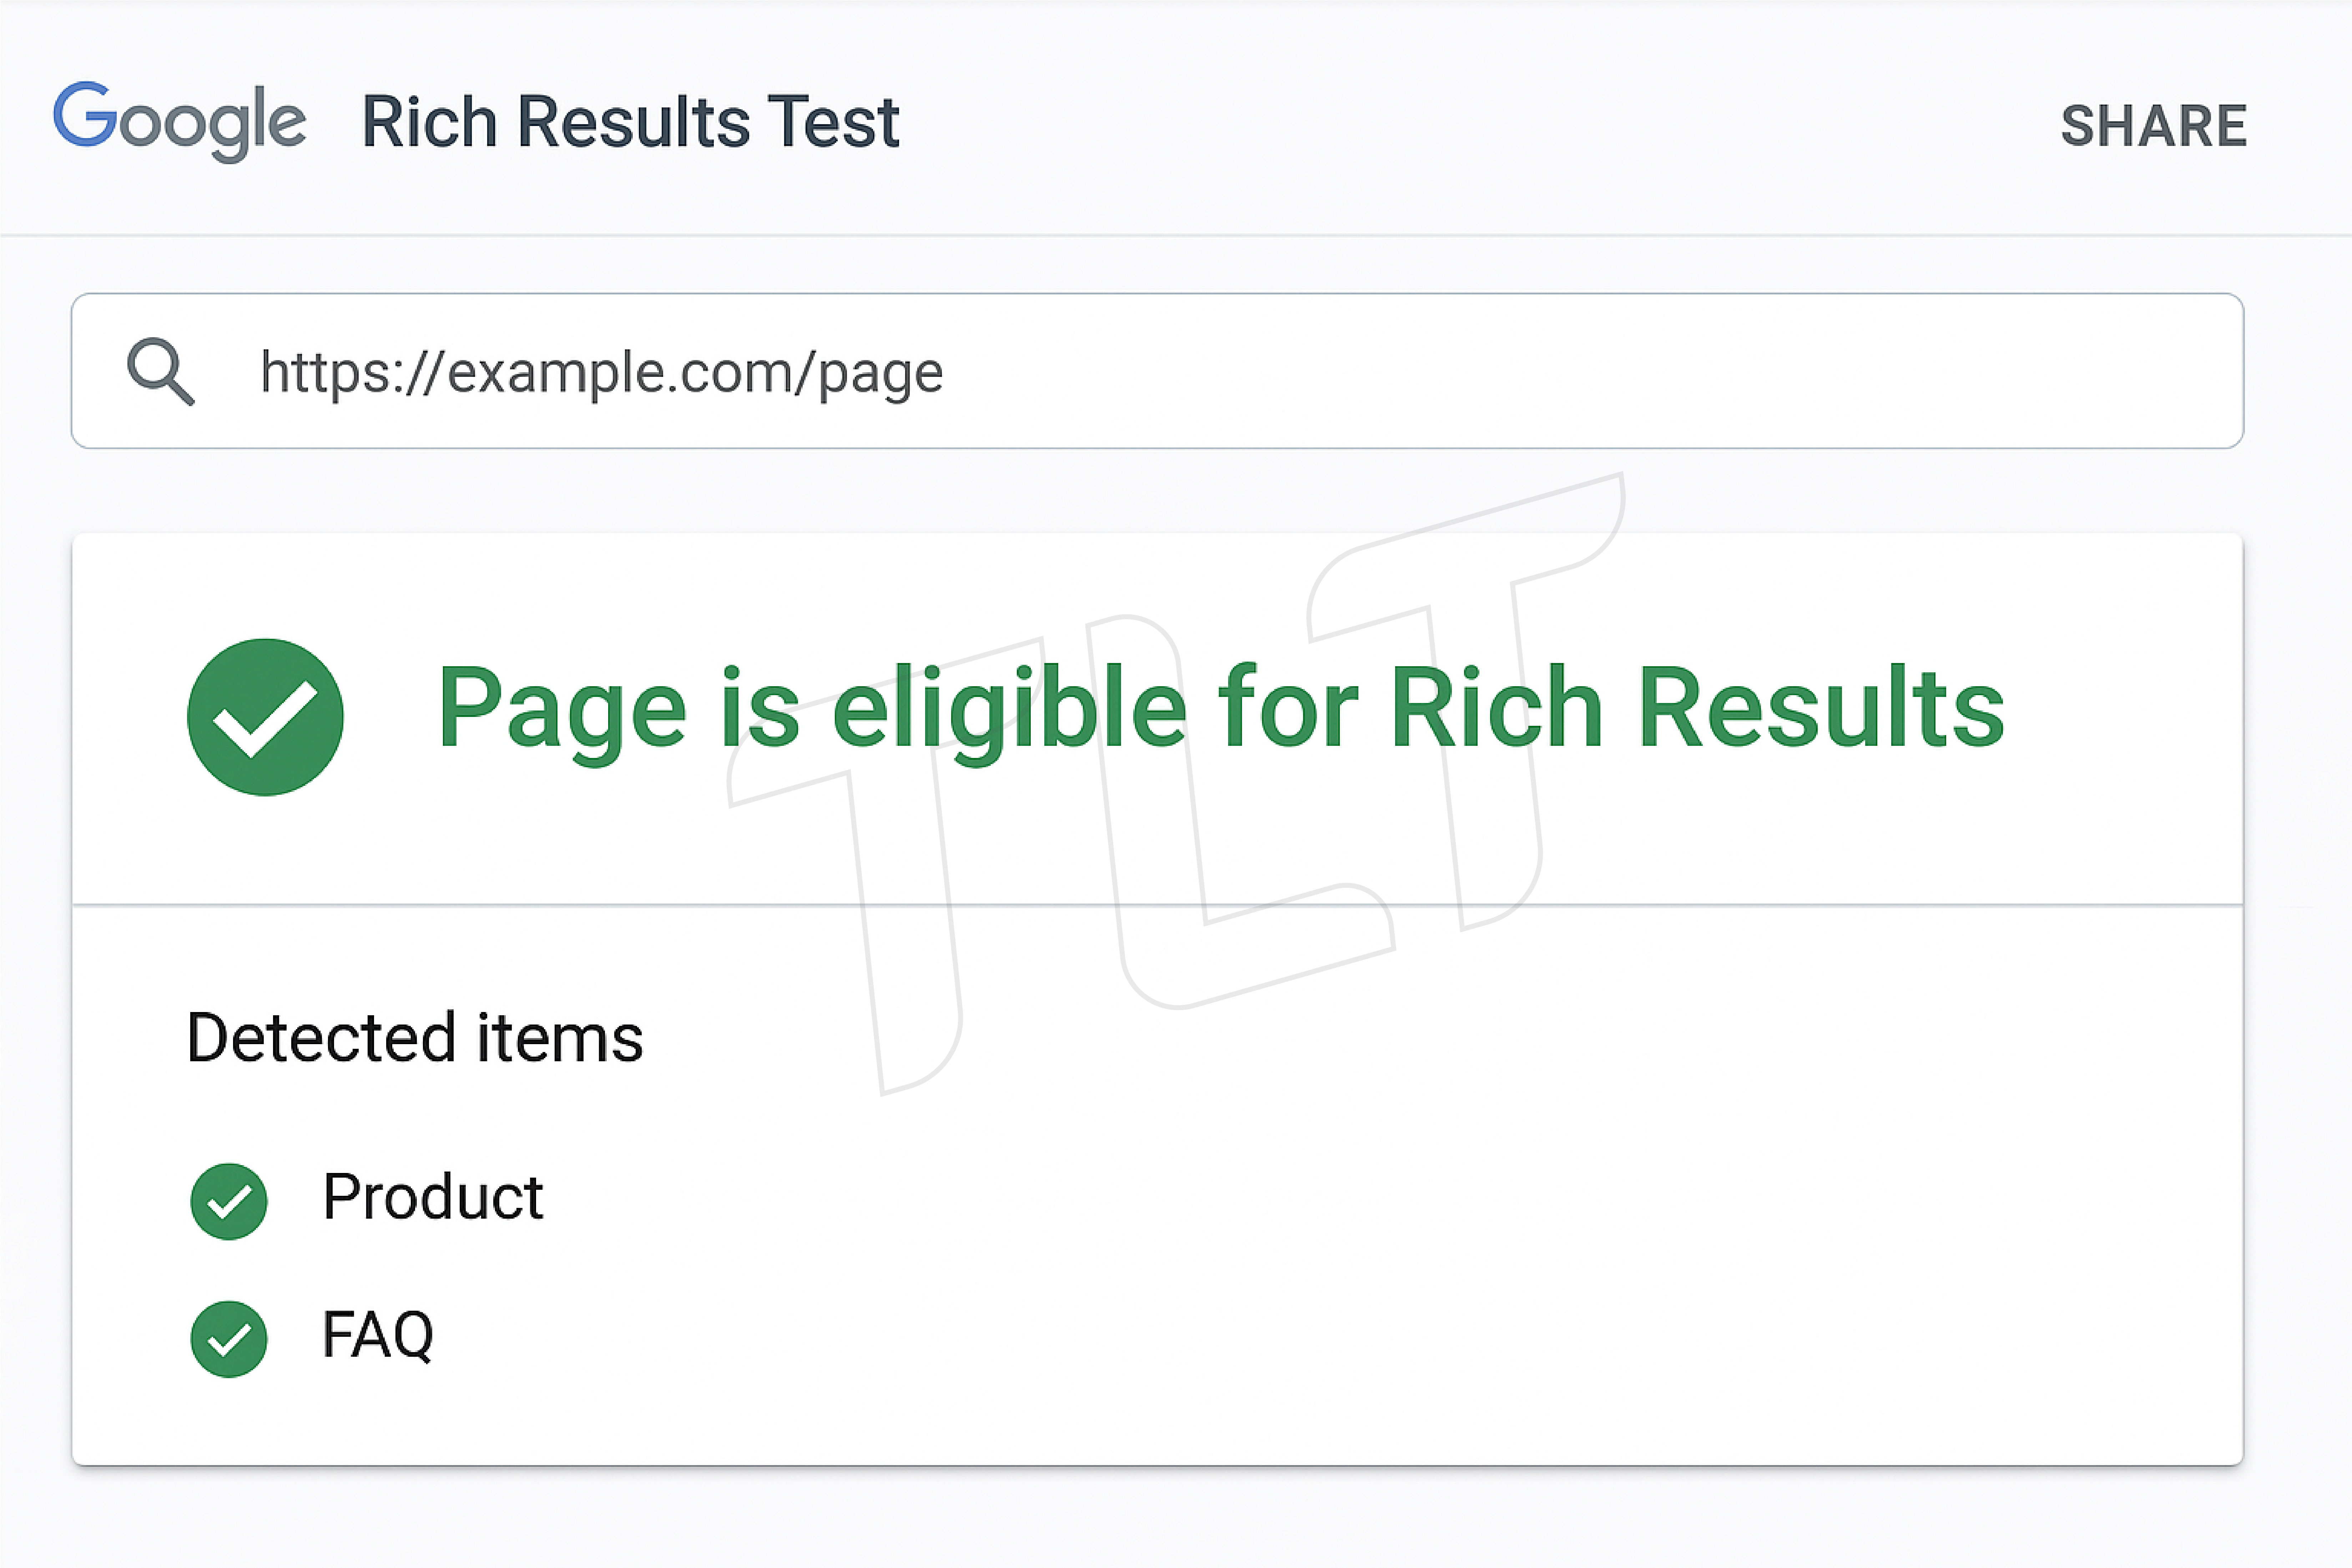Click the word eligible in the heading

1010,708
